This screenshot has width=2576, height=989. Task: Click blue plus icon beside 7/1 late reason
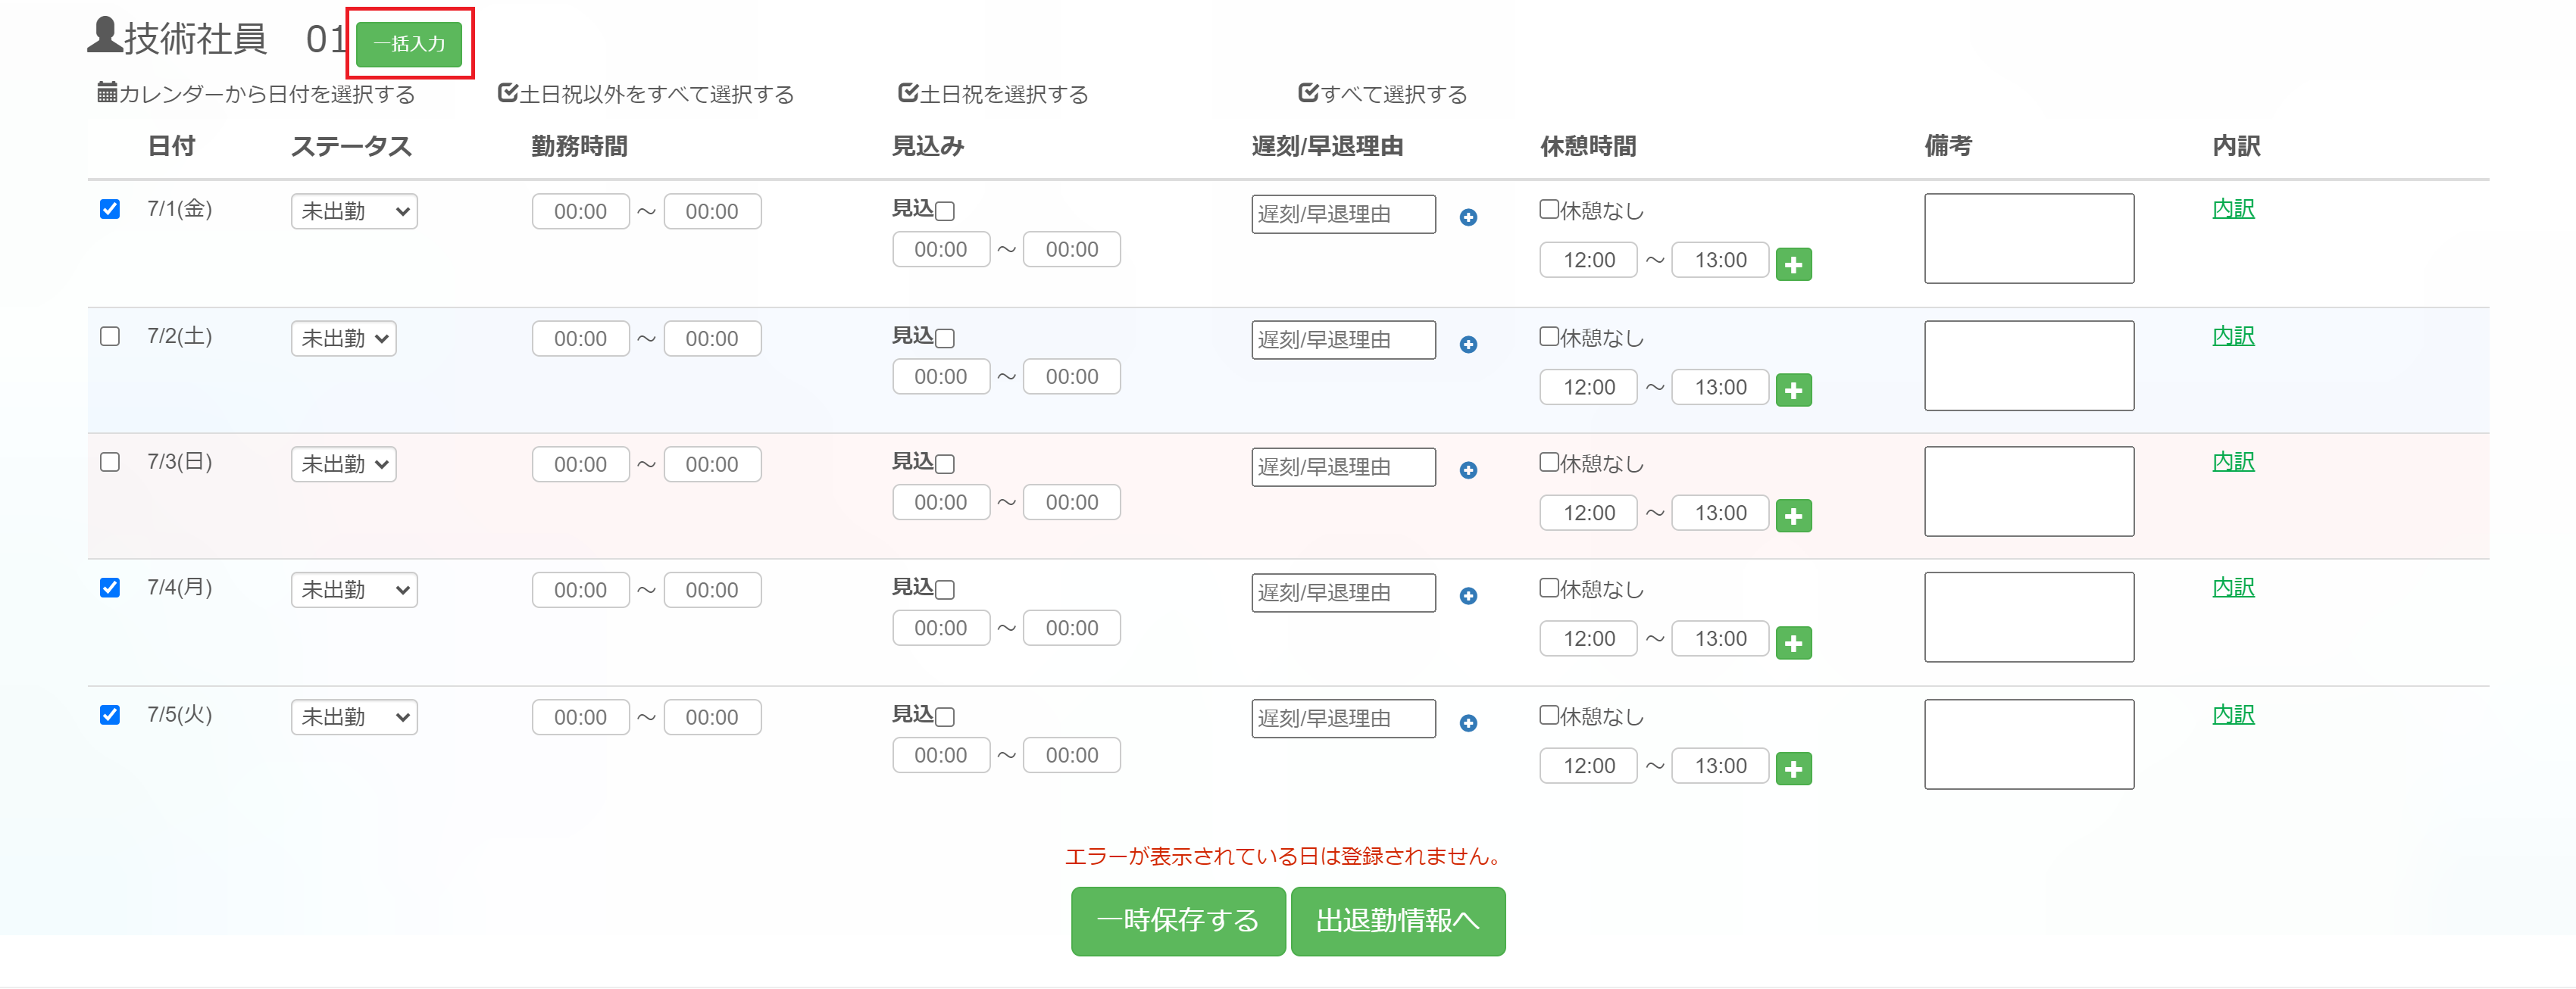point(1468,217)
